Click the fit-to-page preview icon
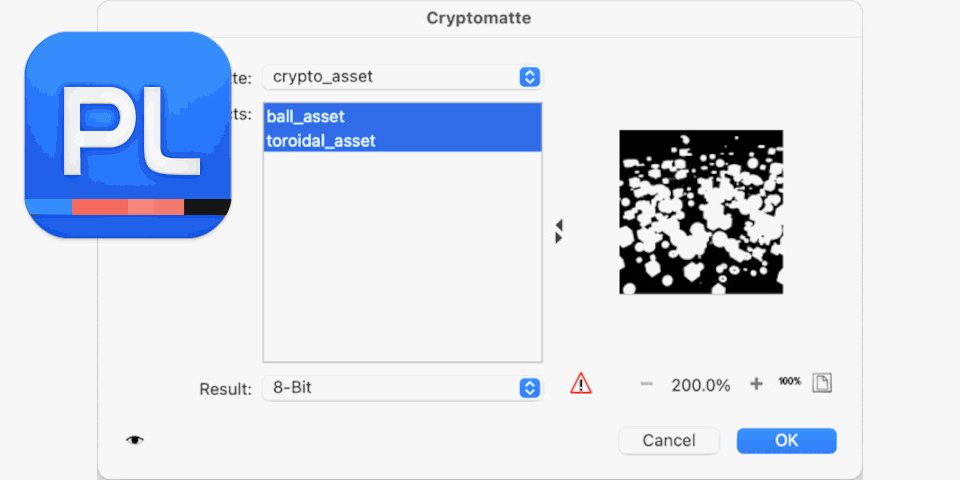960x480 pixels. coord(822,384)
